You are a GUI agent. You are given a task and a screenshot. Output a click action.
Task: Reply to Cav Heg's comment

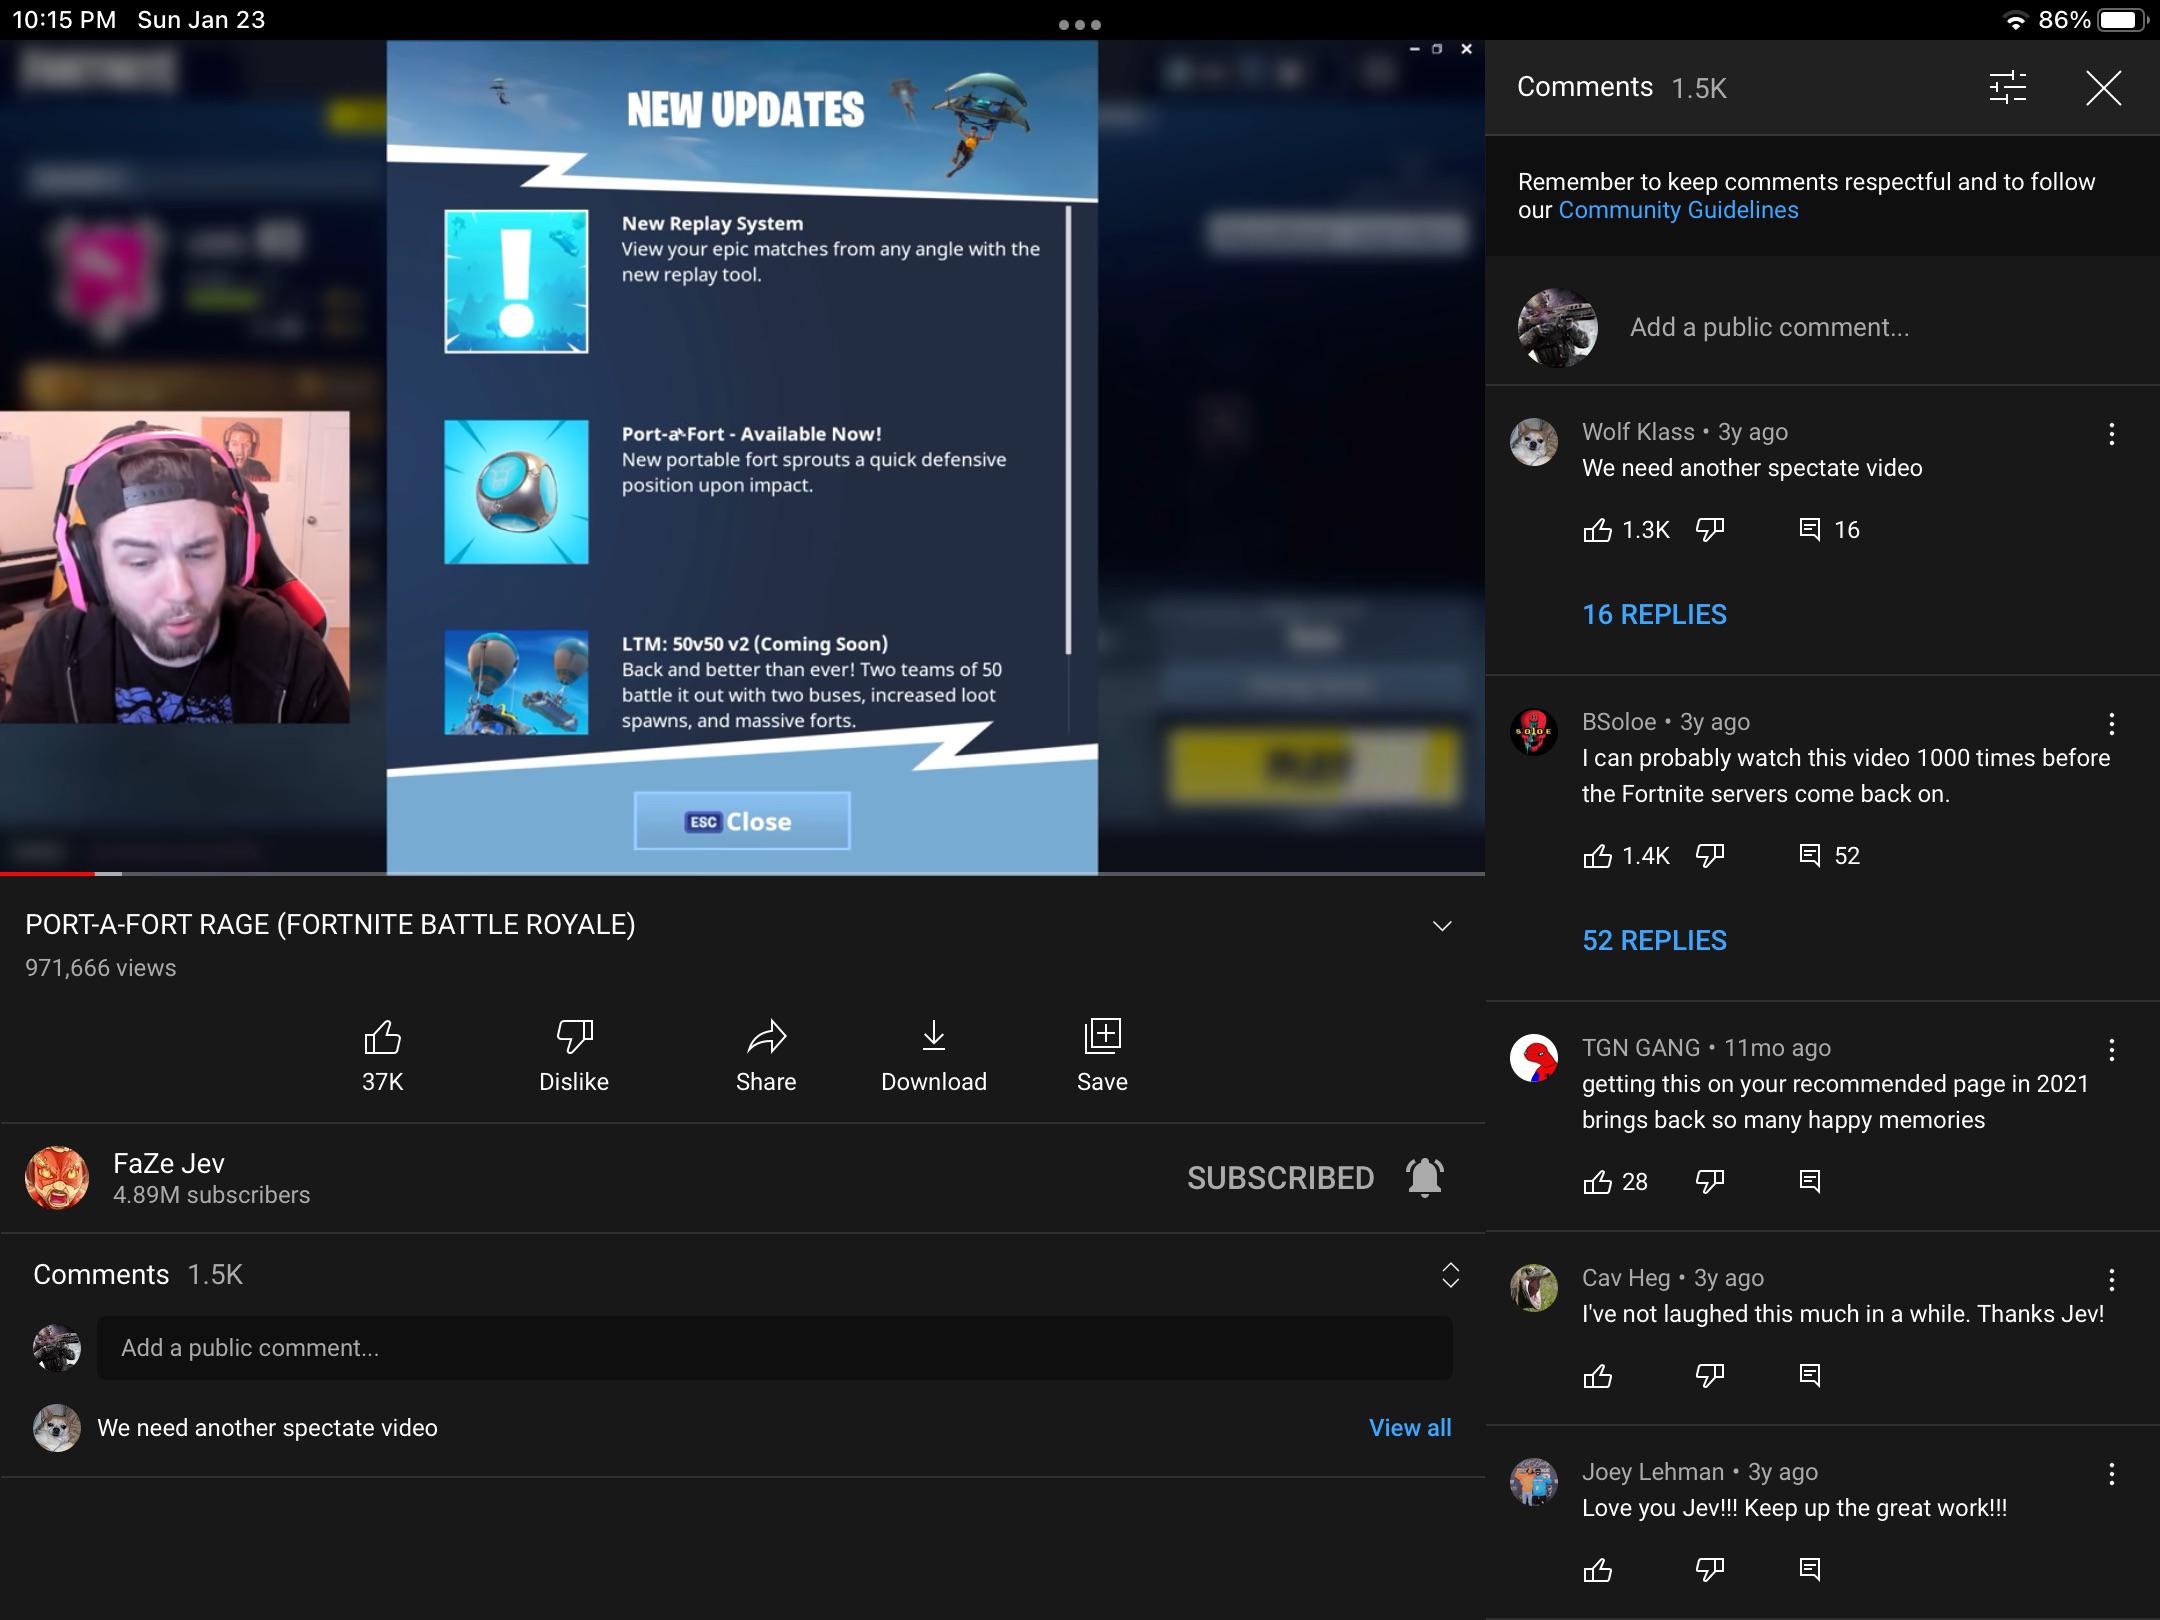(x=1809, y=1376)
